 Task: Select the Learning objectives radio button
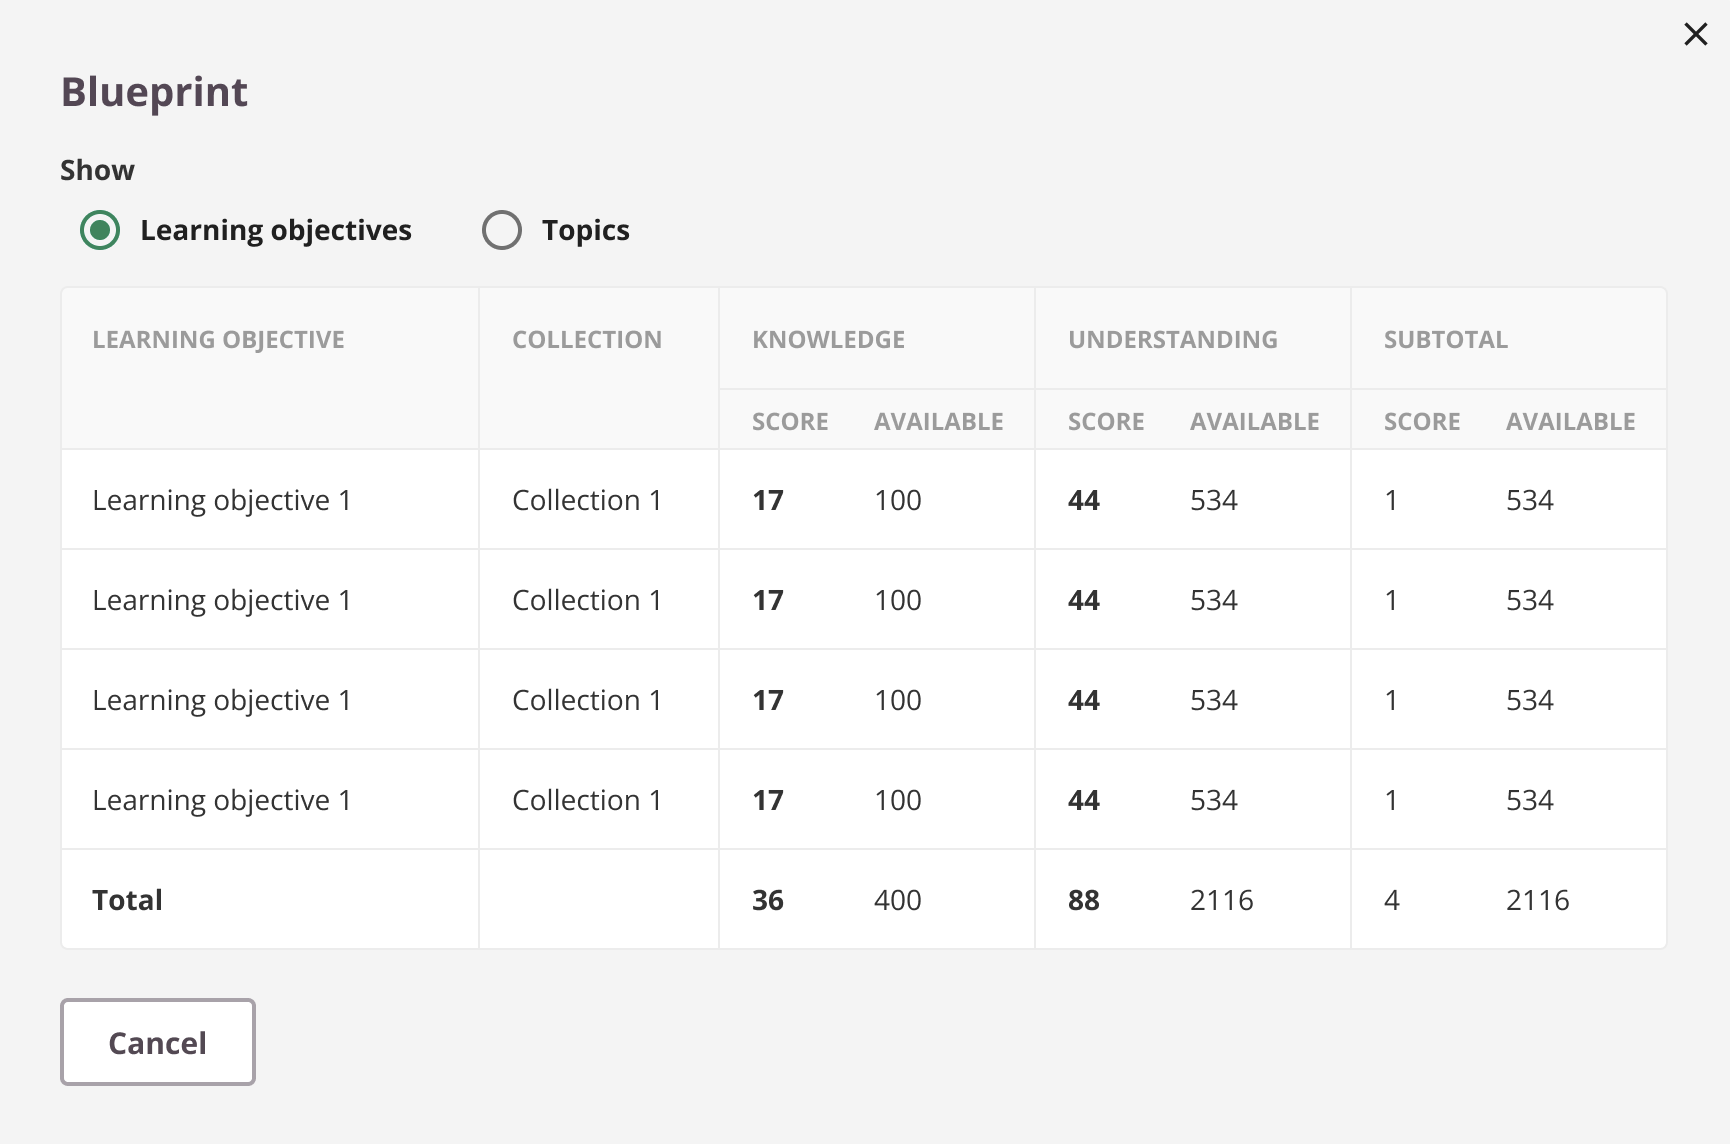click(x=100, y=230)
